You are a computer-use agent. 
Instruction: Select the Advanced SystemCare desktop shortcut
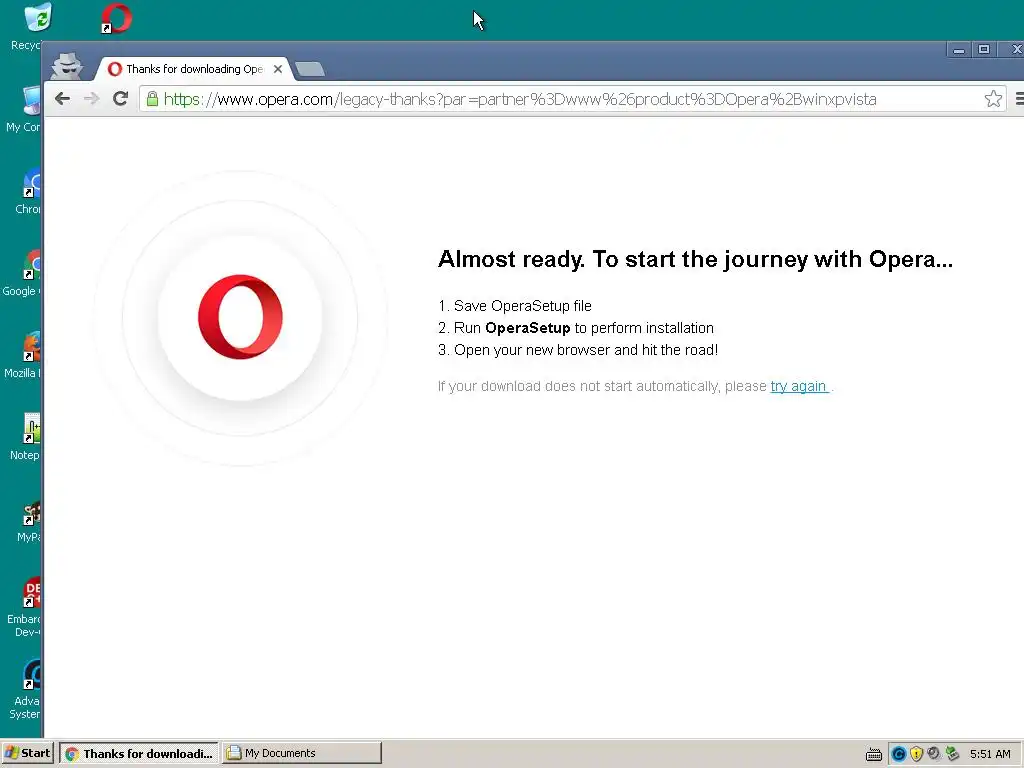27,689
